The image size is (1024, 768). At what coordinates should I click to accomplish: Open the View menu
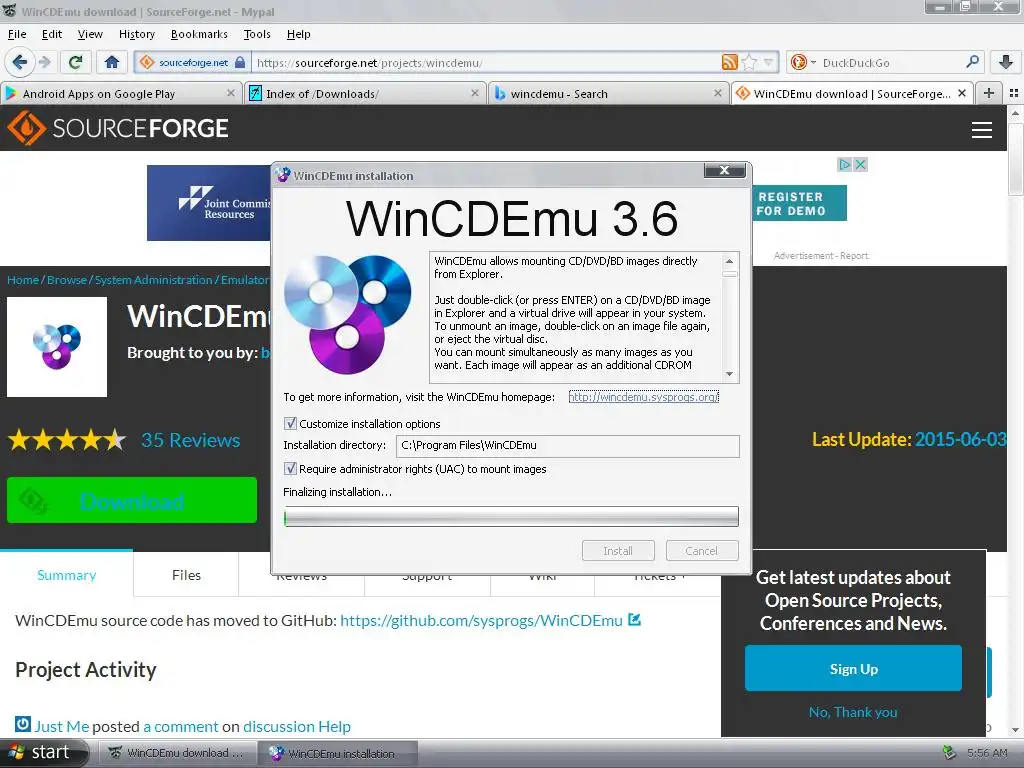90,34
